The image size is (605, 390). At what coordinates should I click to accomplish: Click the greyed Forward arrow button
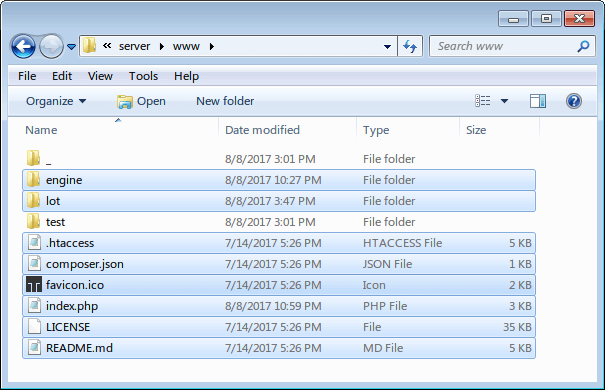coord(52,46)
